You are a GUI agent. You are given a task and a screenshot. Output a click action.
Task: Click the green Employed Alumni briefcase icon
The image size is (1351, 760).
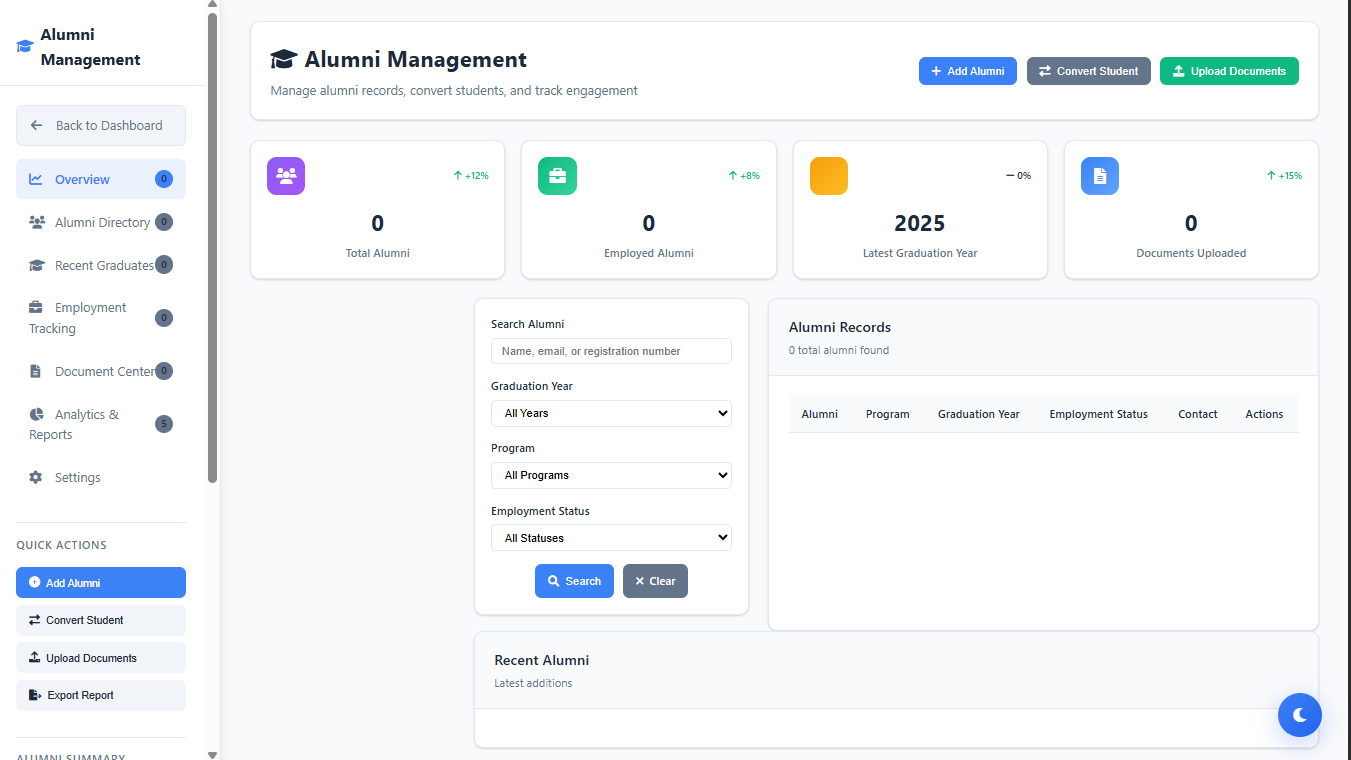(x=557, y=176)
